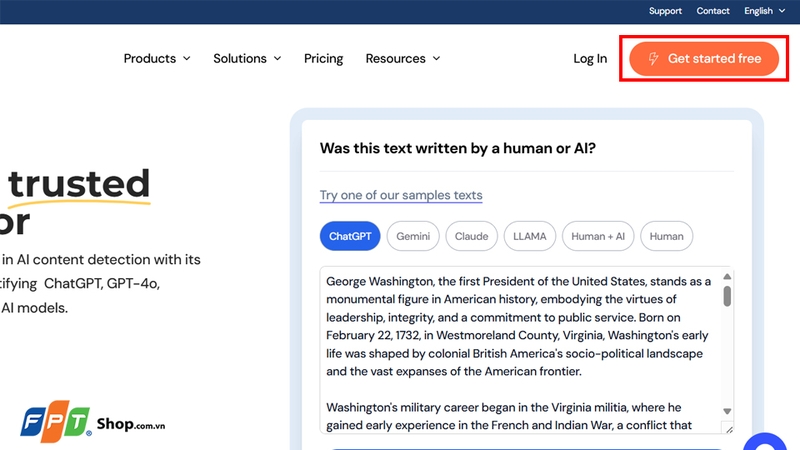Select the Claude sample tab
The height and width of the screenshot is (450, 800).
click(471, 236)
